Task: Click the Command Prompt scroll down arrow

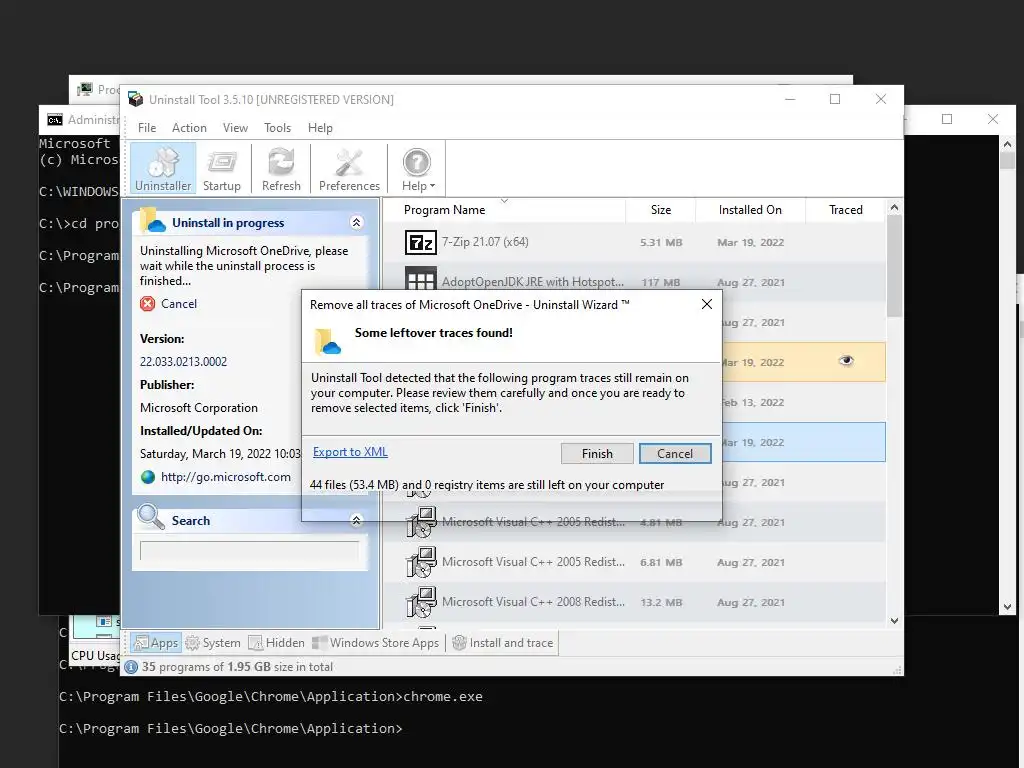Action: 1007,607
